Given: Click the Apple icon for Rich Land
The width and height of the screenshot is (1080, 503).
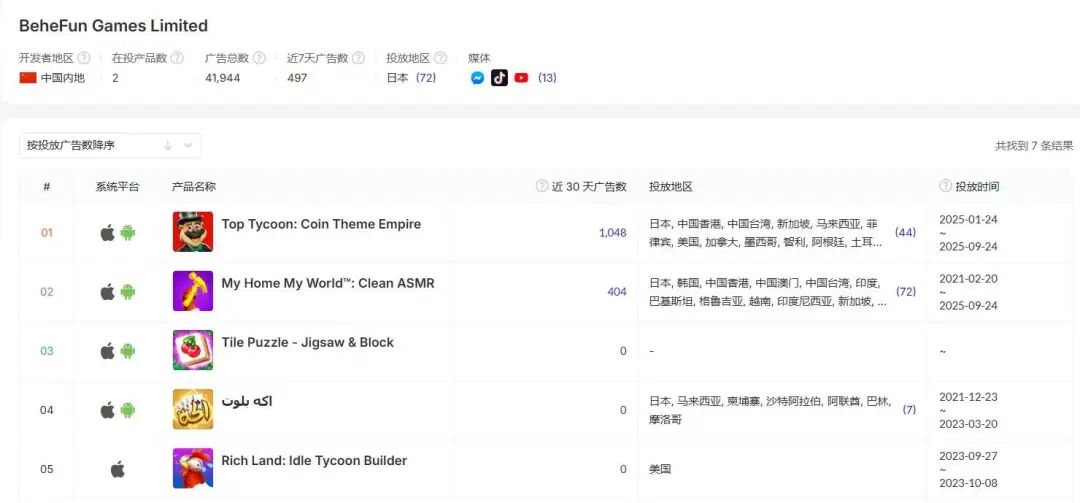Looking at the screenshot, I should [x=117, y=469].
